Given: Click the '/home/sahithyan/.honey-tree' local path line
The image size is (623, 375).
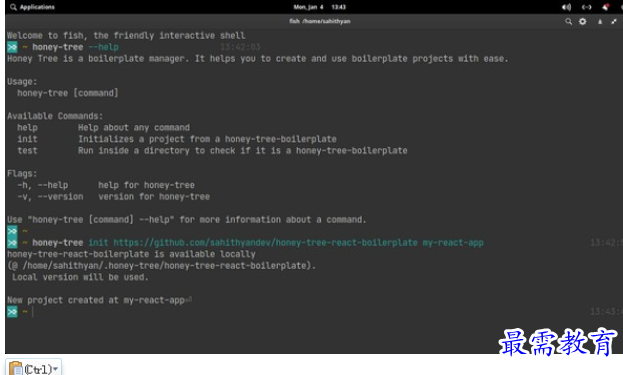Looking at the screenshot, I should pyautogui.click(x=161, y=266).
